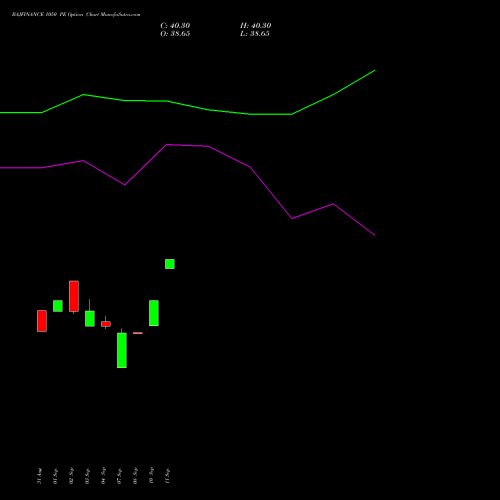Click the open value 'O: 38.65'
This screenshot has height=500, width=500.
[175, 34]
